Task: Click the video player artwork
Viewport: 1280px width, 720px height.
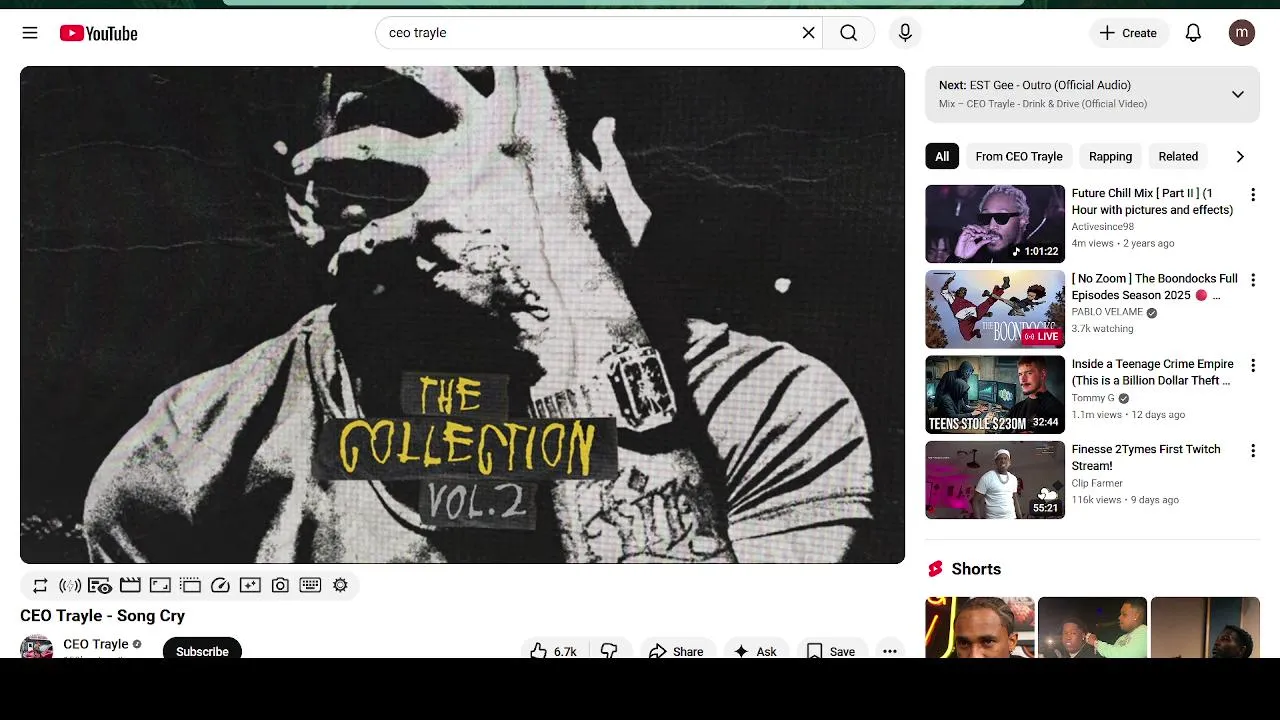Action: tap(462, 315)
